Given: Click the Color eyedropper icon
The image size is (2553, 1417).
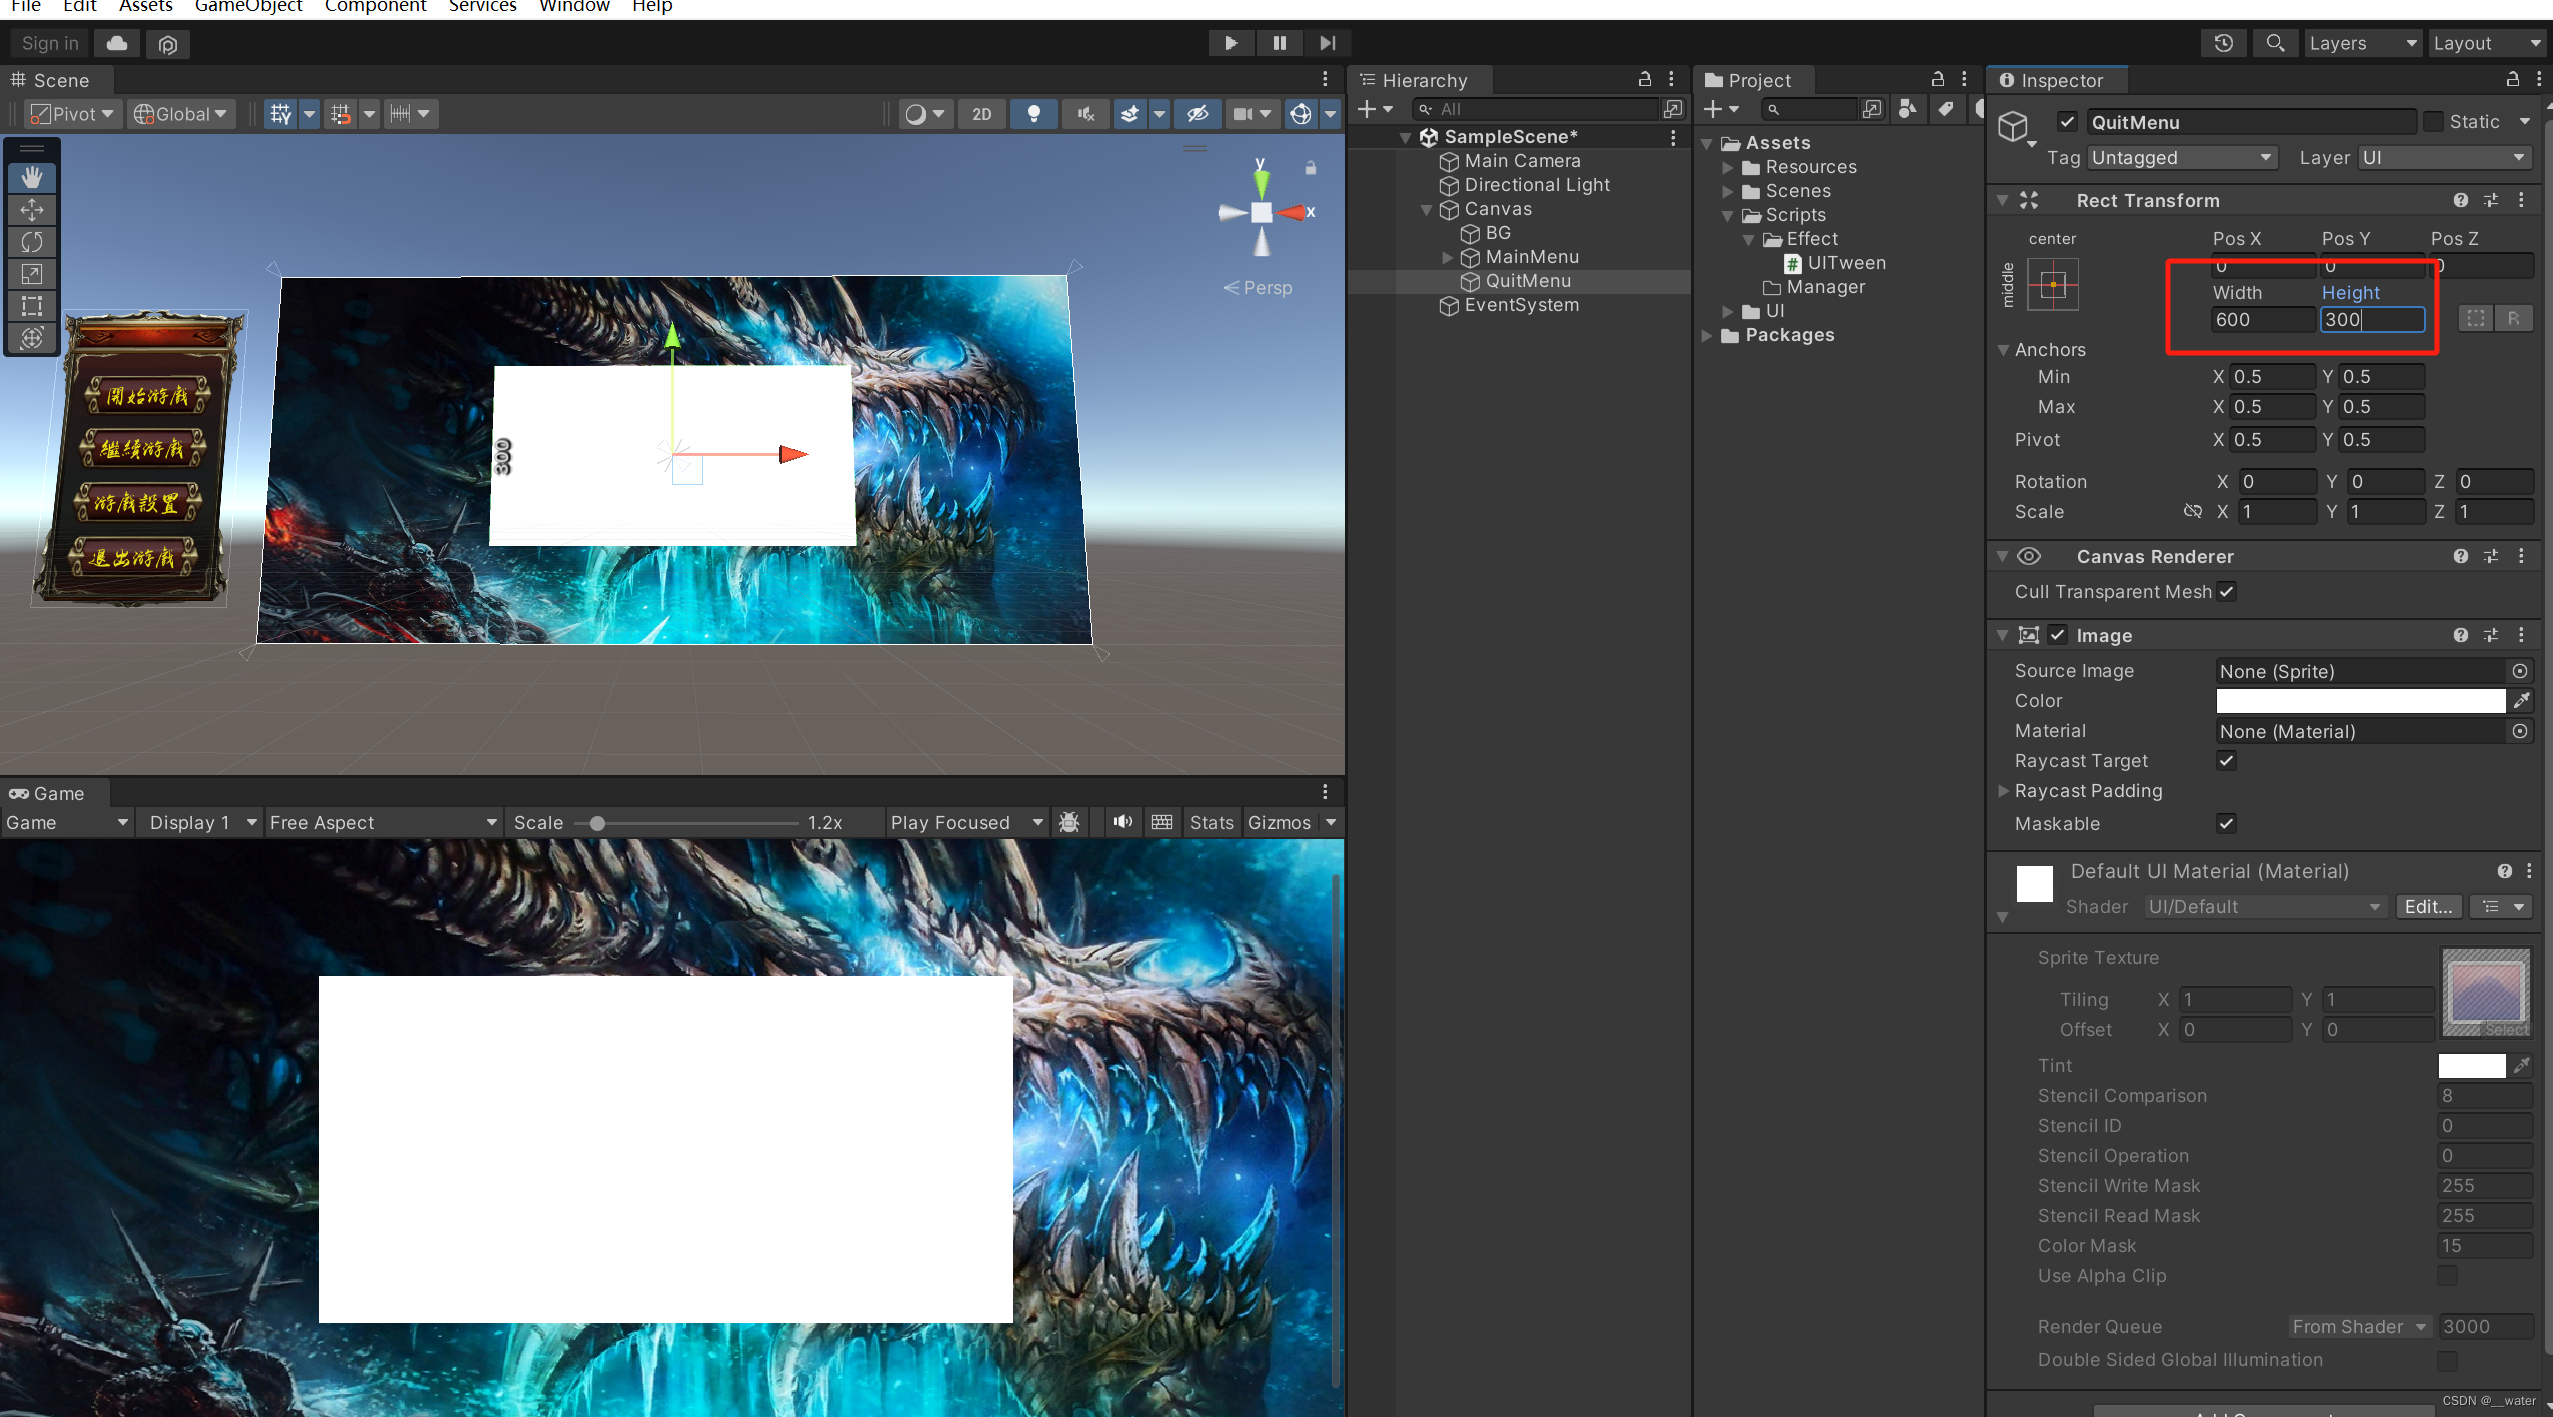Looking at the screenshot, I should point(2522,700).
